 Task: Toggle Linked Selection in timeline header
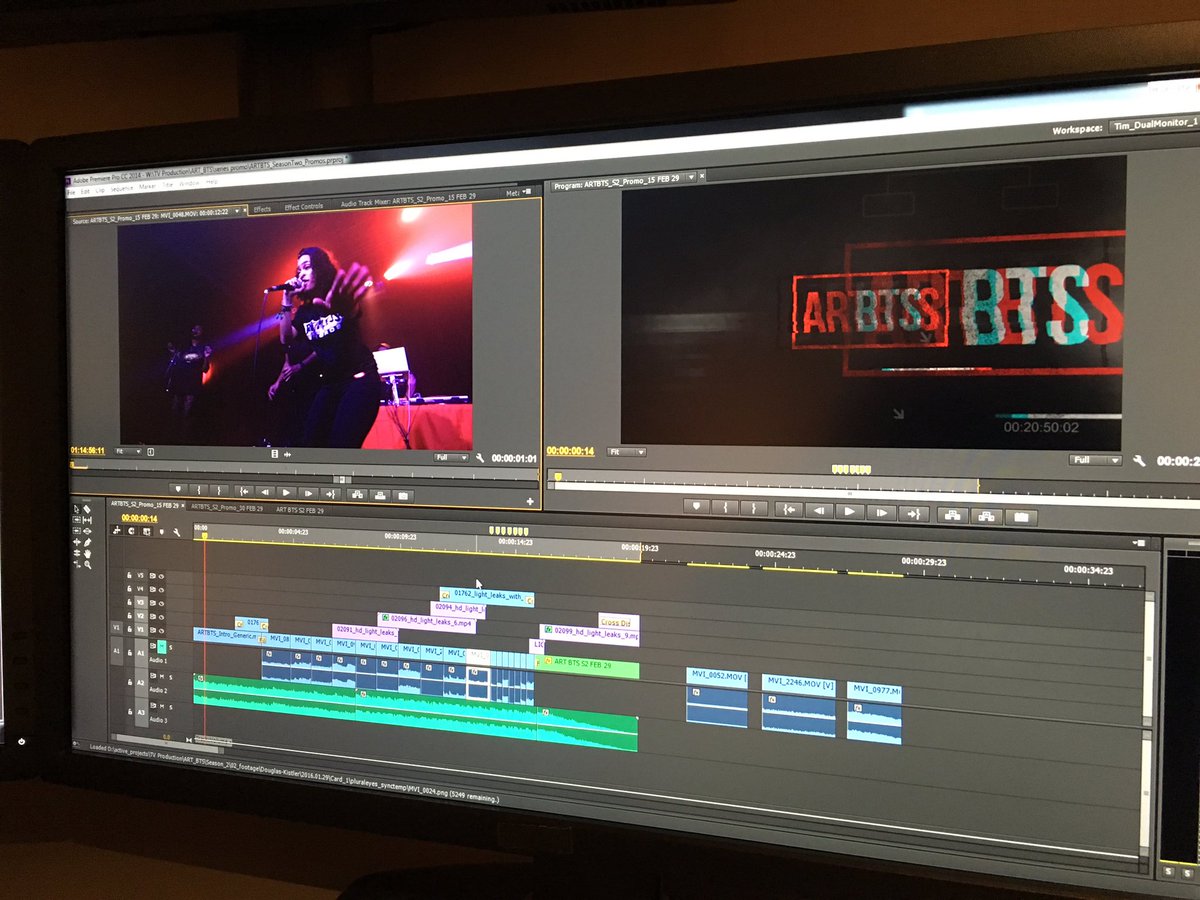[x=146, y=531]
